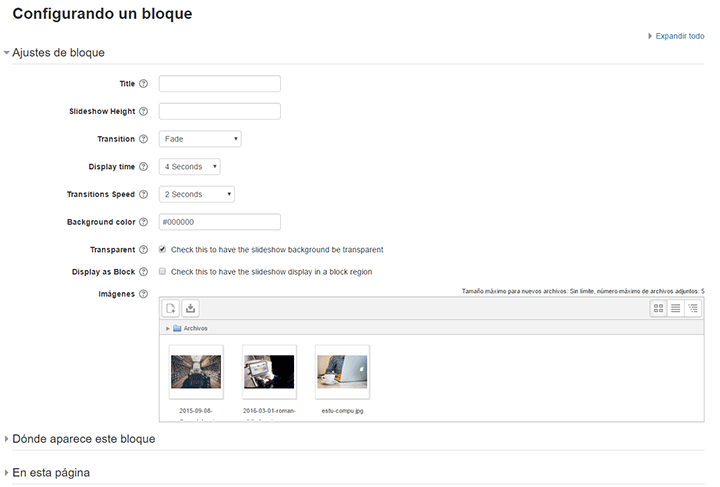Click the file name 2015-09-08-
720x487 pixels.
click(196, 411)
